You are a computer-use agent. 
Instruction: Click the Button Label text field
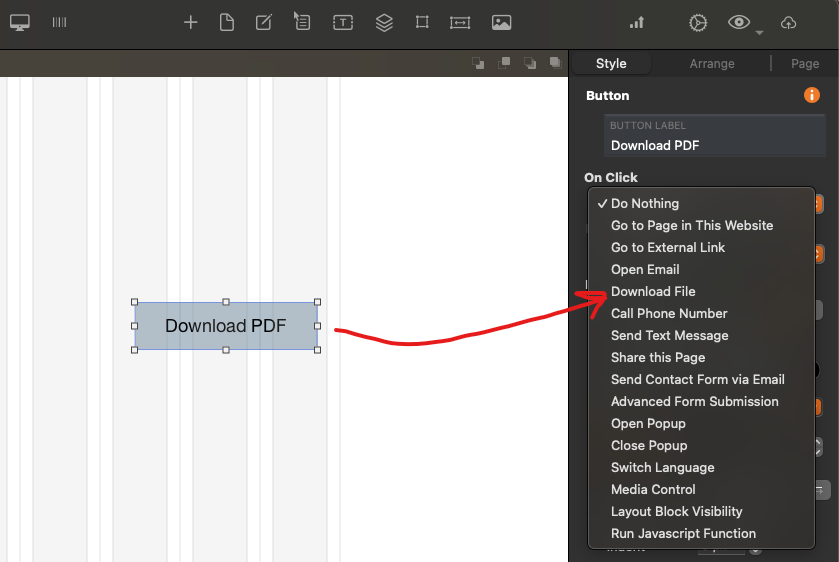[x=714, y=145]
